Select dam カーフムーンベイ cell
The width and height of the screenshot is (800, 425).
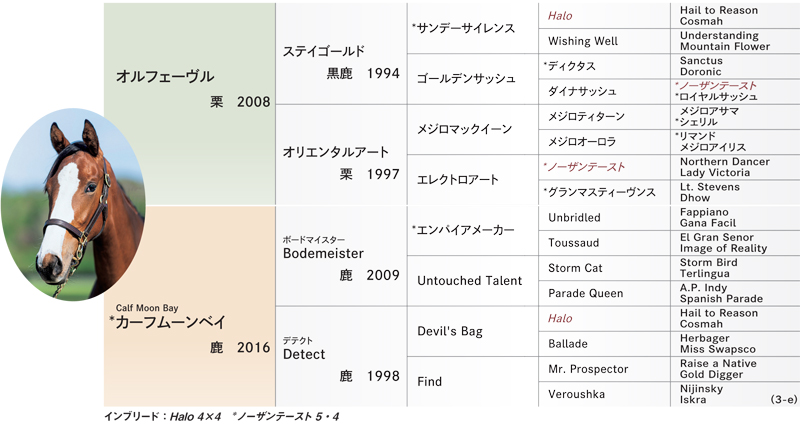coord(189,306)
